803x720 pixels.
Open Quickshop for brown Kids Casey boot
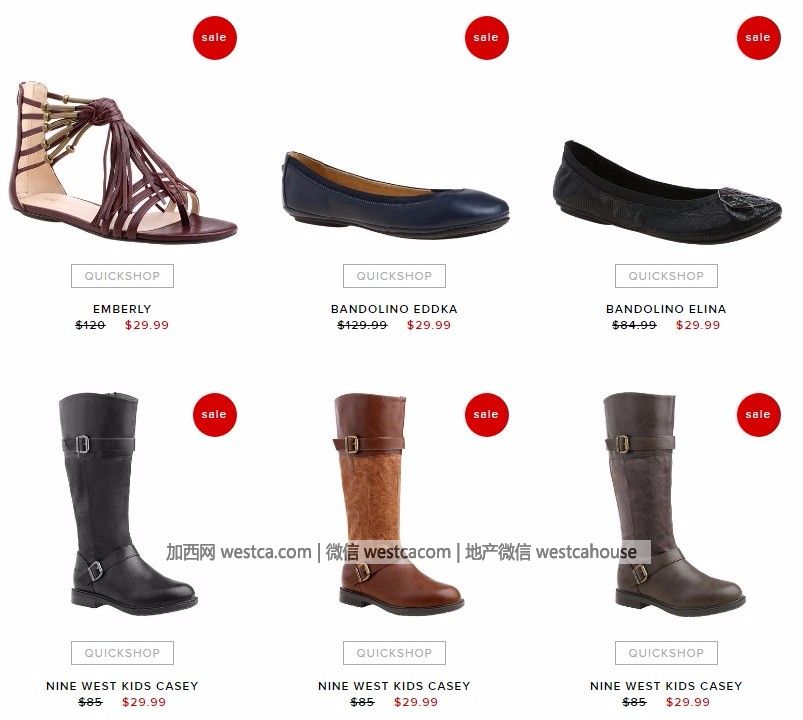click(394, 653)
